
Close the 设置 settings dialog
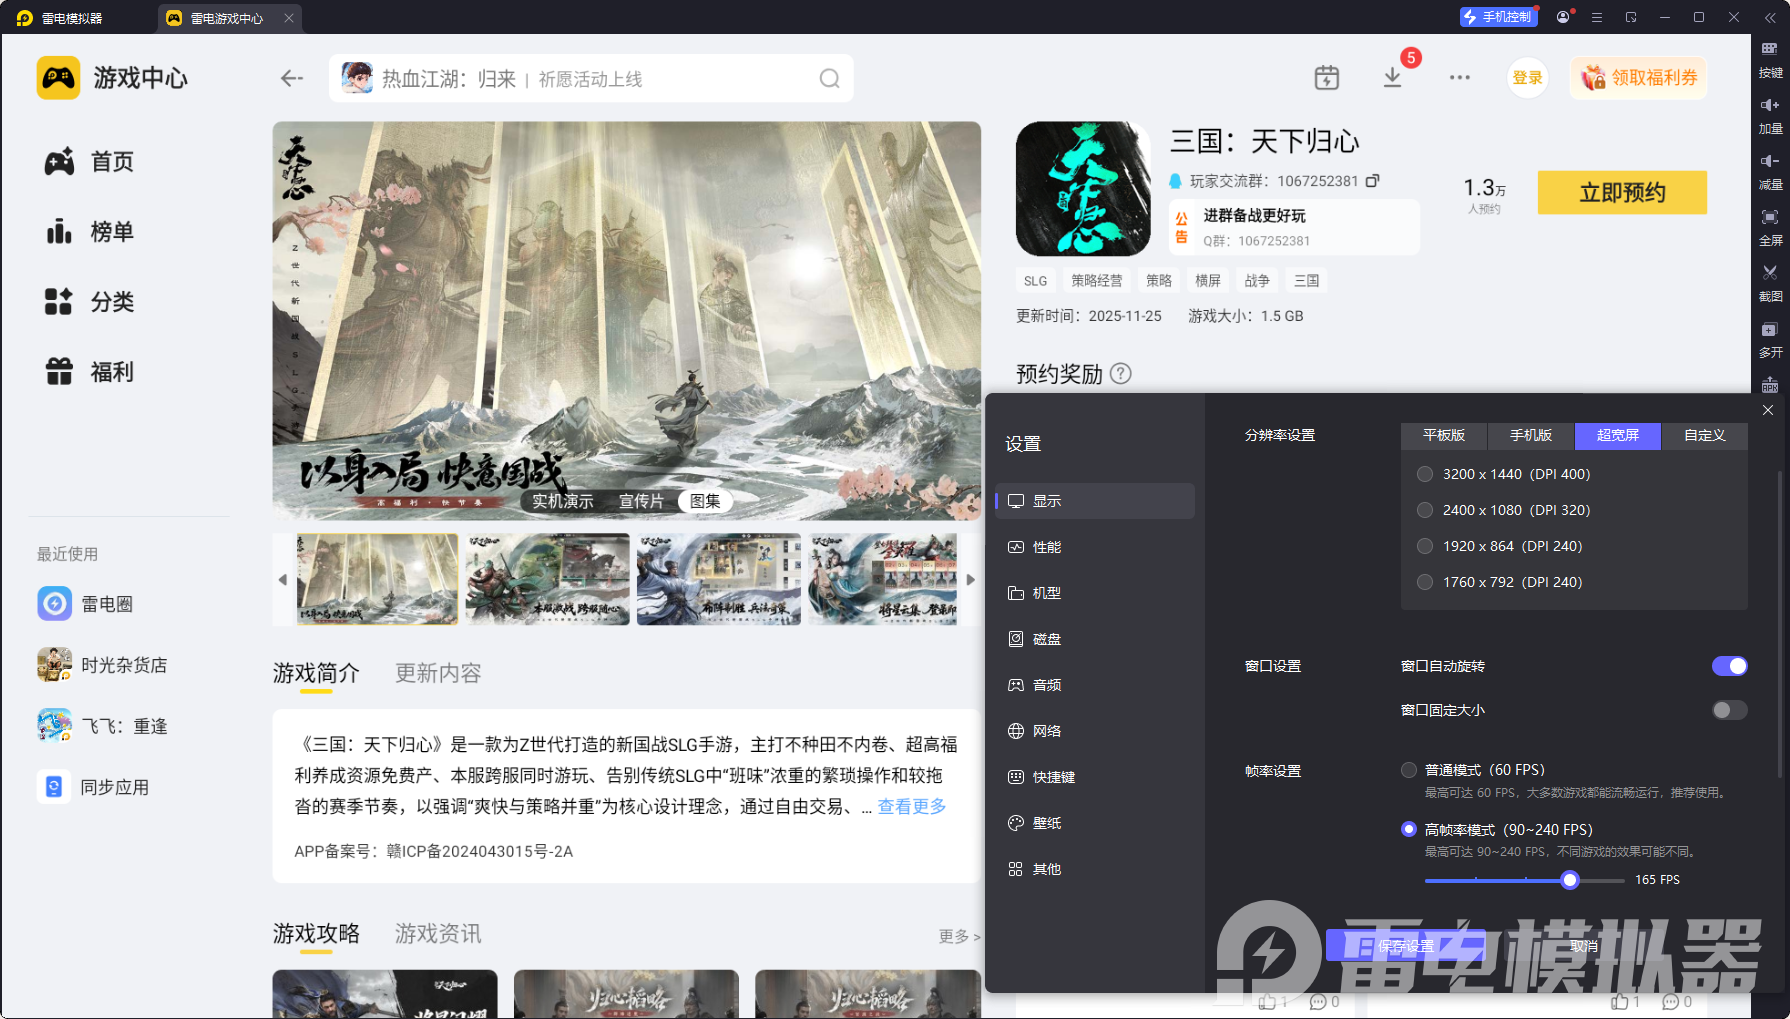click(x=1768, y=410)
